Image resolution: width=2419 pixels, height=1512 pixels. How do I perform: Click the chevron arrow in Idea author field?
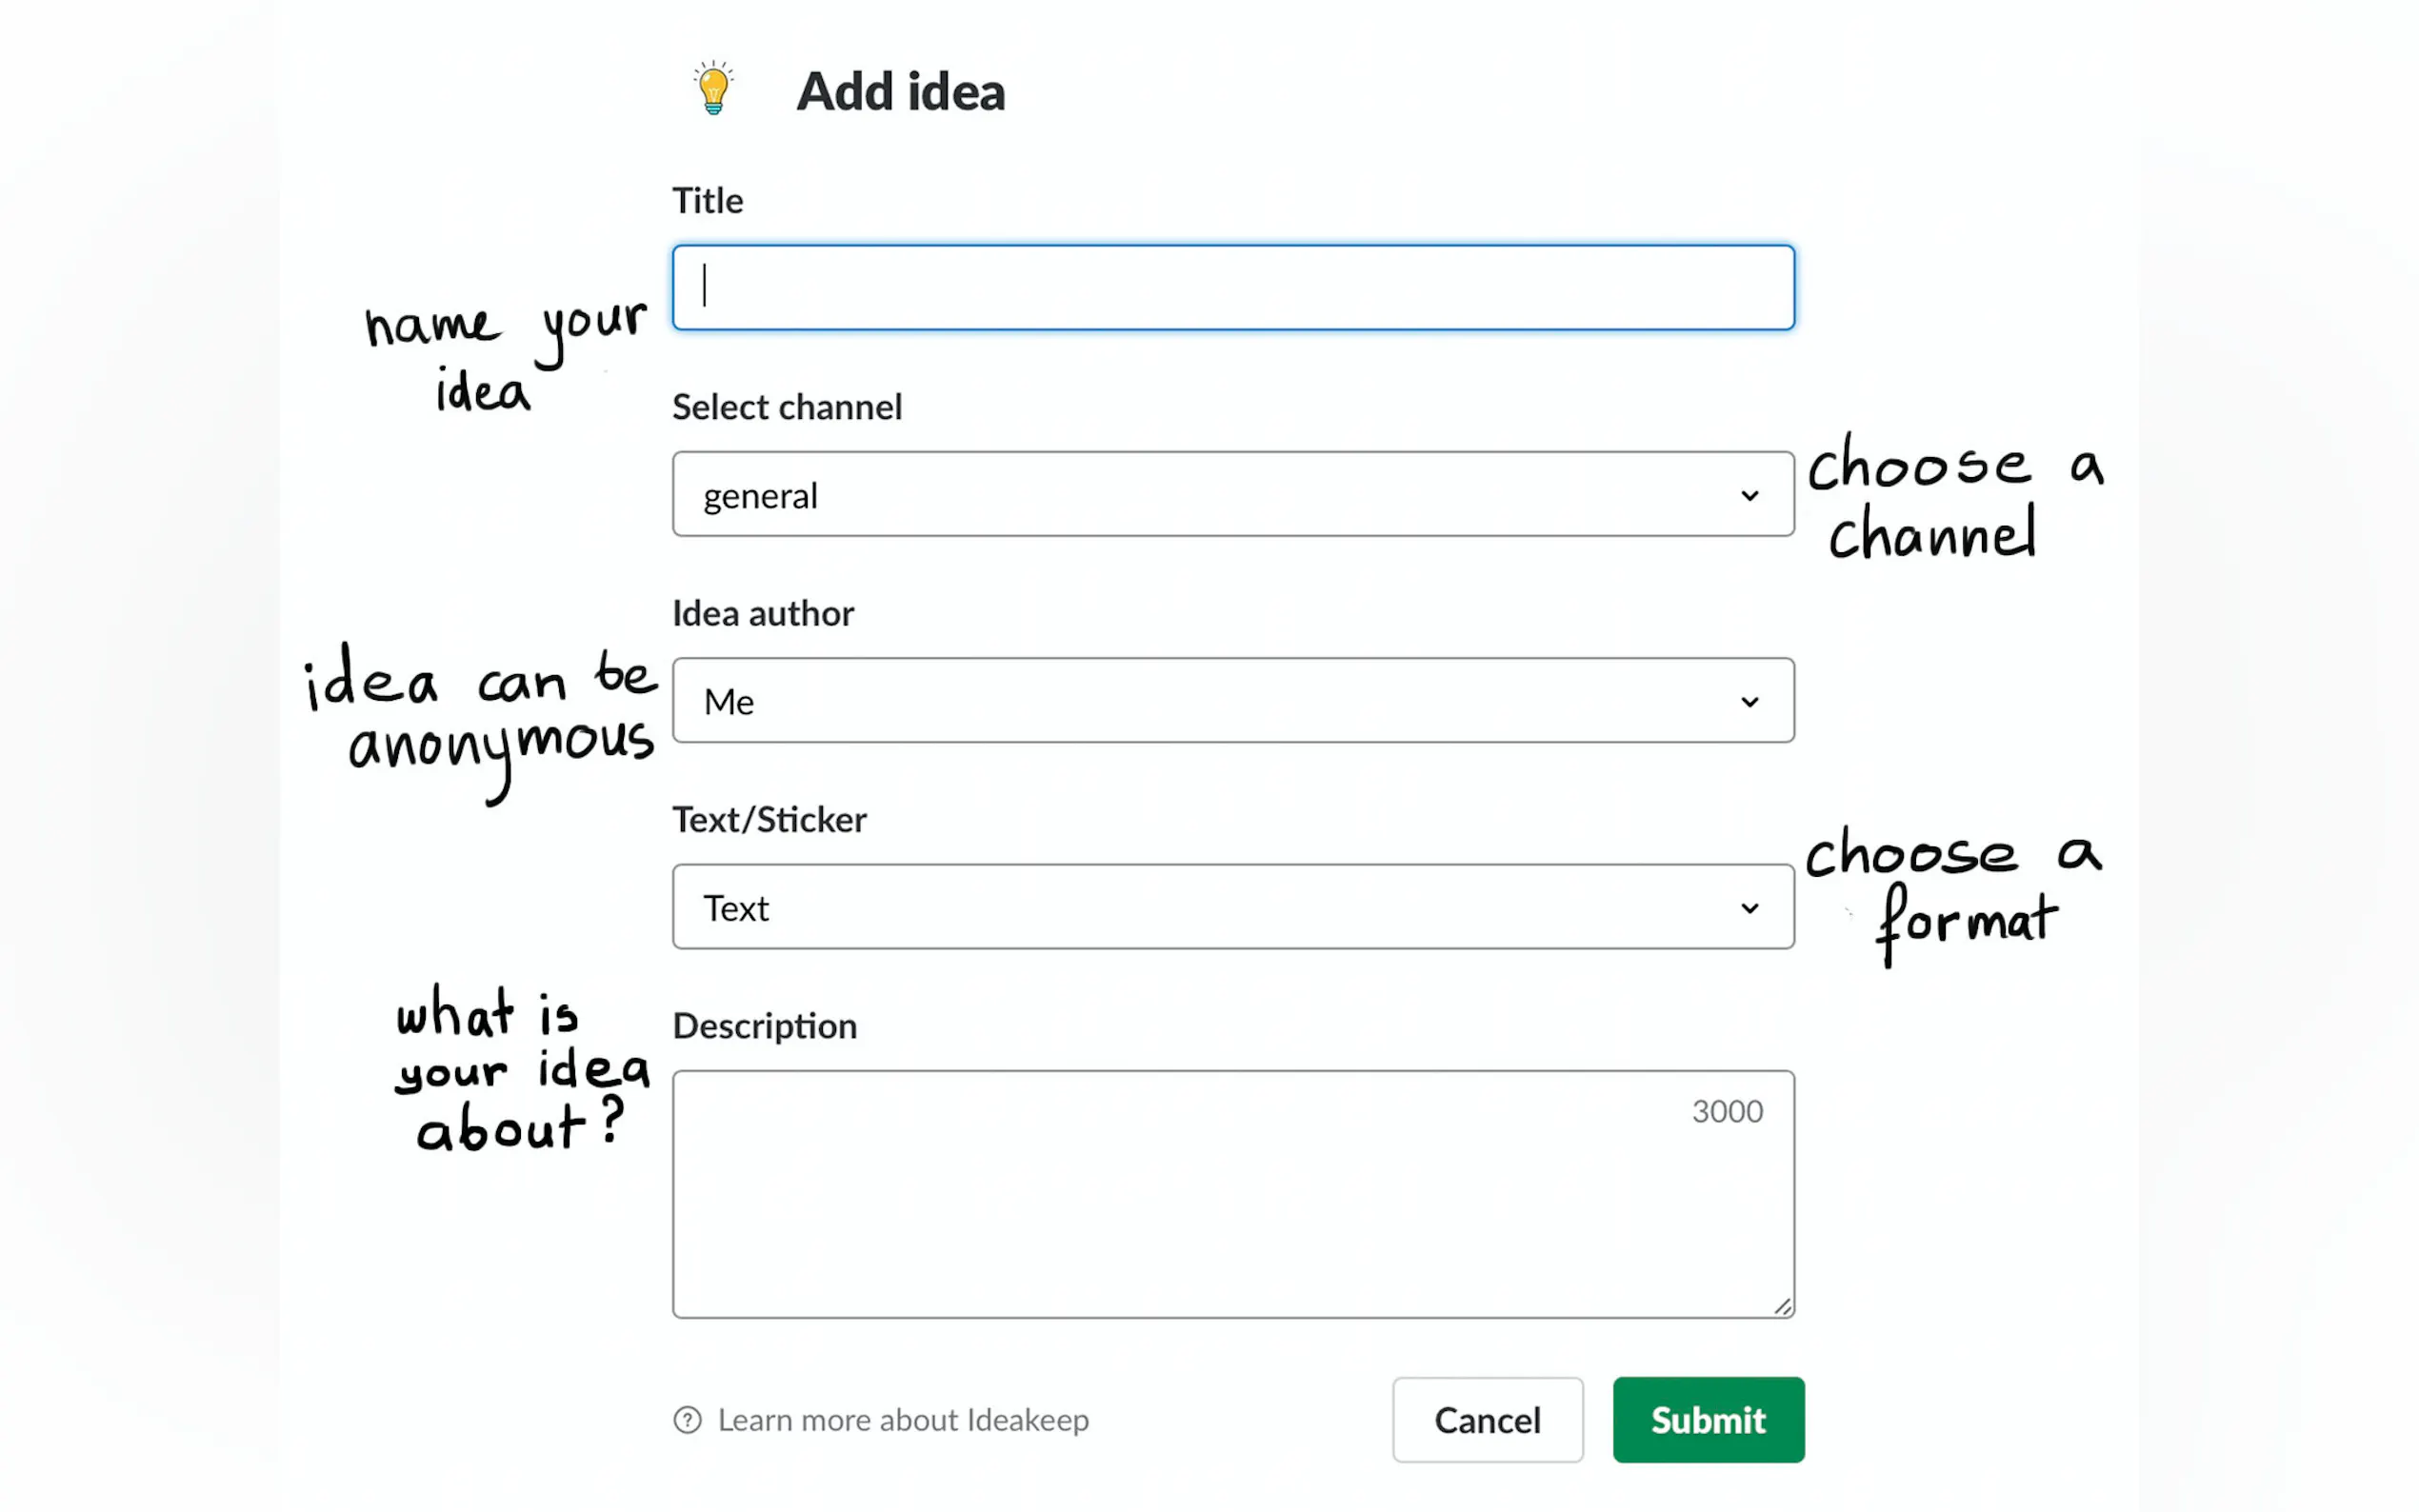pyautogui.click(x=1749, y=702)
